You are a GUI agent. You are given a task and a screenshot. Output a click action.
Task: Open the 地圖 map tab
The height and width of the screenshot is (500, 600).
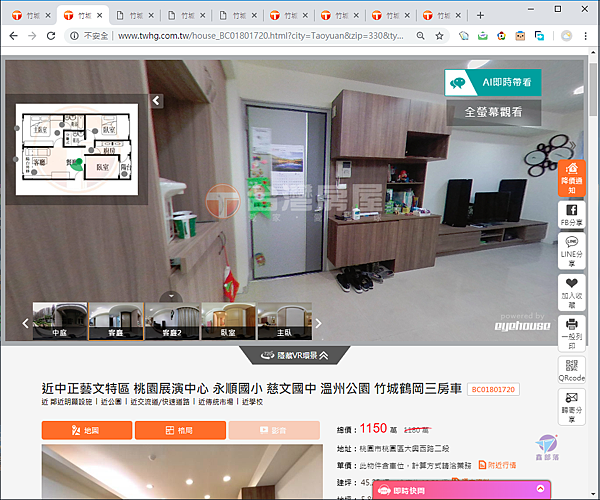(x=87, y=430)
